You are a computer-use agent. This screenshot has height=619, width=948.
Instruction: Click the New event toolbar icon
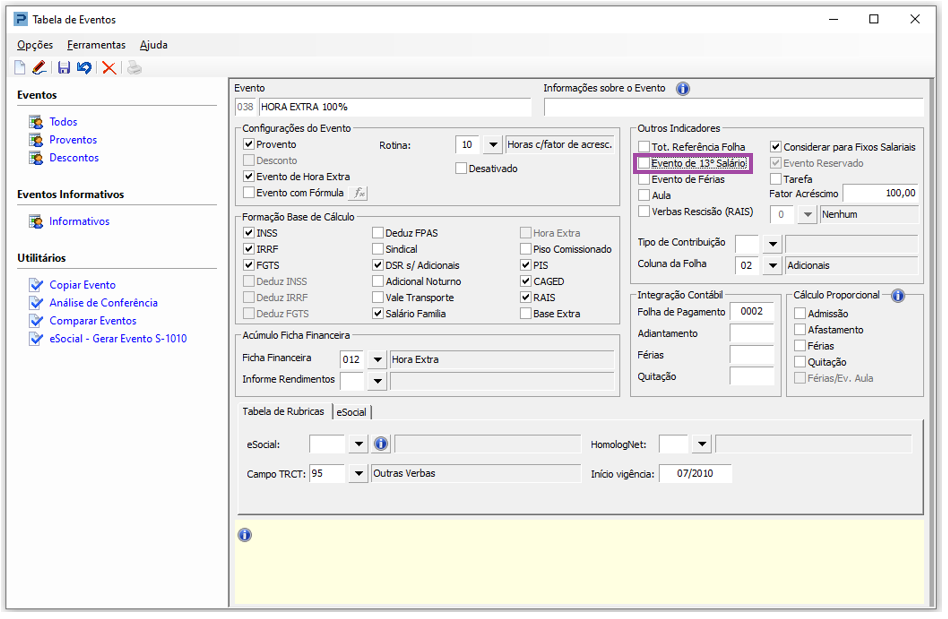[x=20, y=68]
